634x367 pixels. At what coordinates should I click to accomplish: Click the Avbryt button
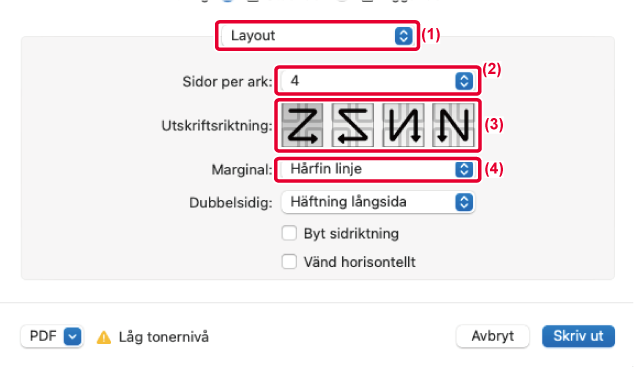pos(492,336)
